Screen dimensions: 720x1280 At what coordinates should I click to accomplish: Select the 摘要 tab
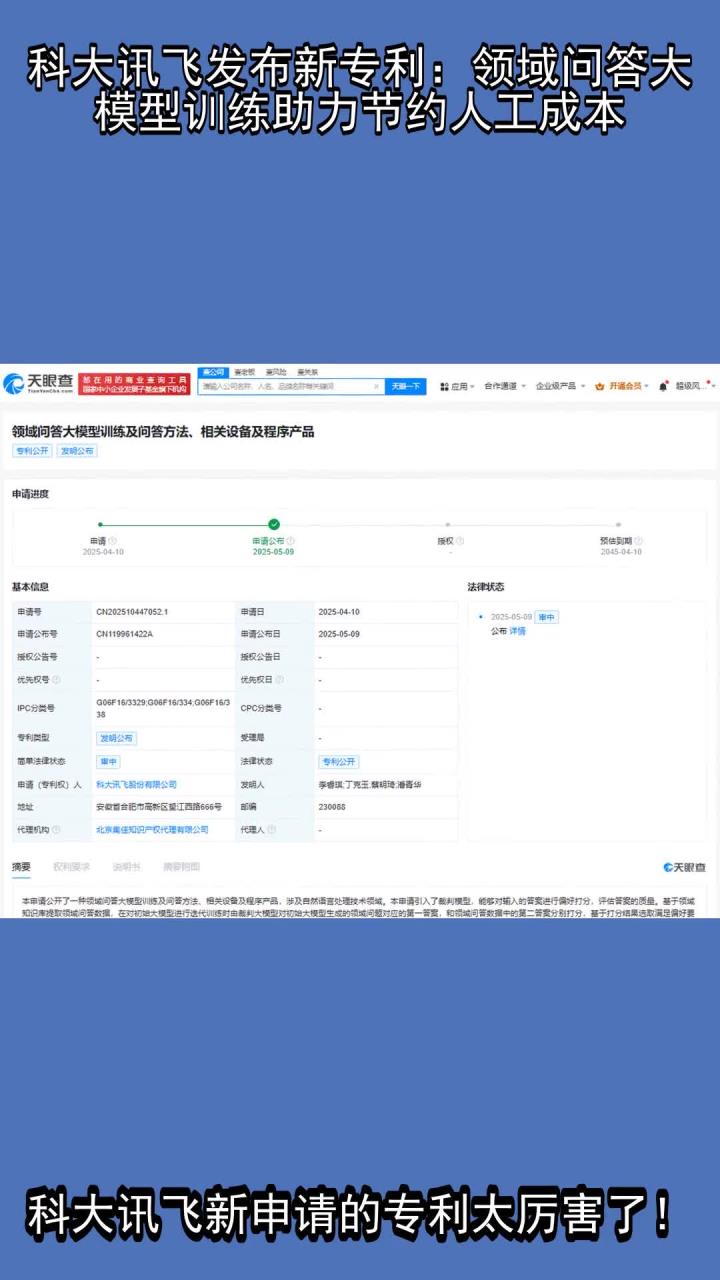click(x=21, y=867)
